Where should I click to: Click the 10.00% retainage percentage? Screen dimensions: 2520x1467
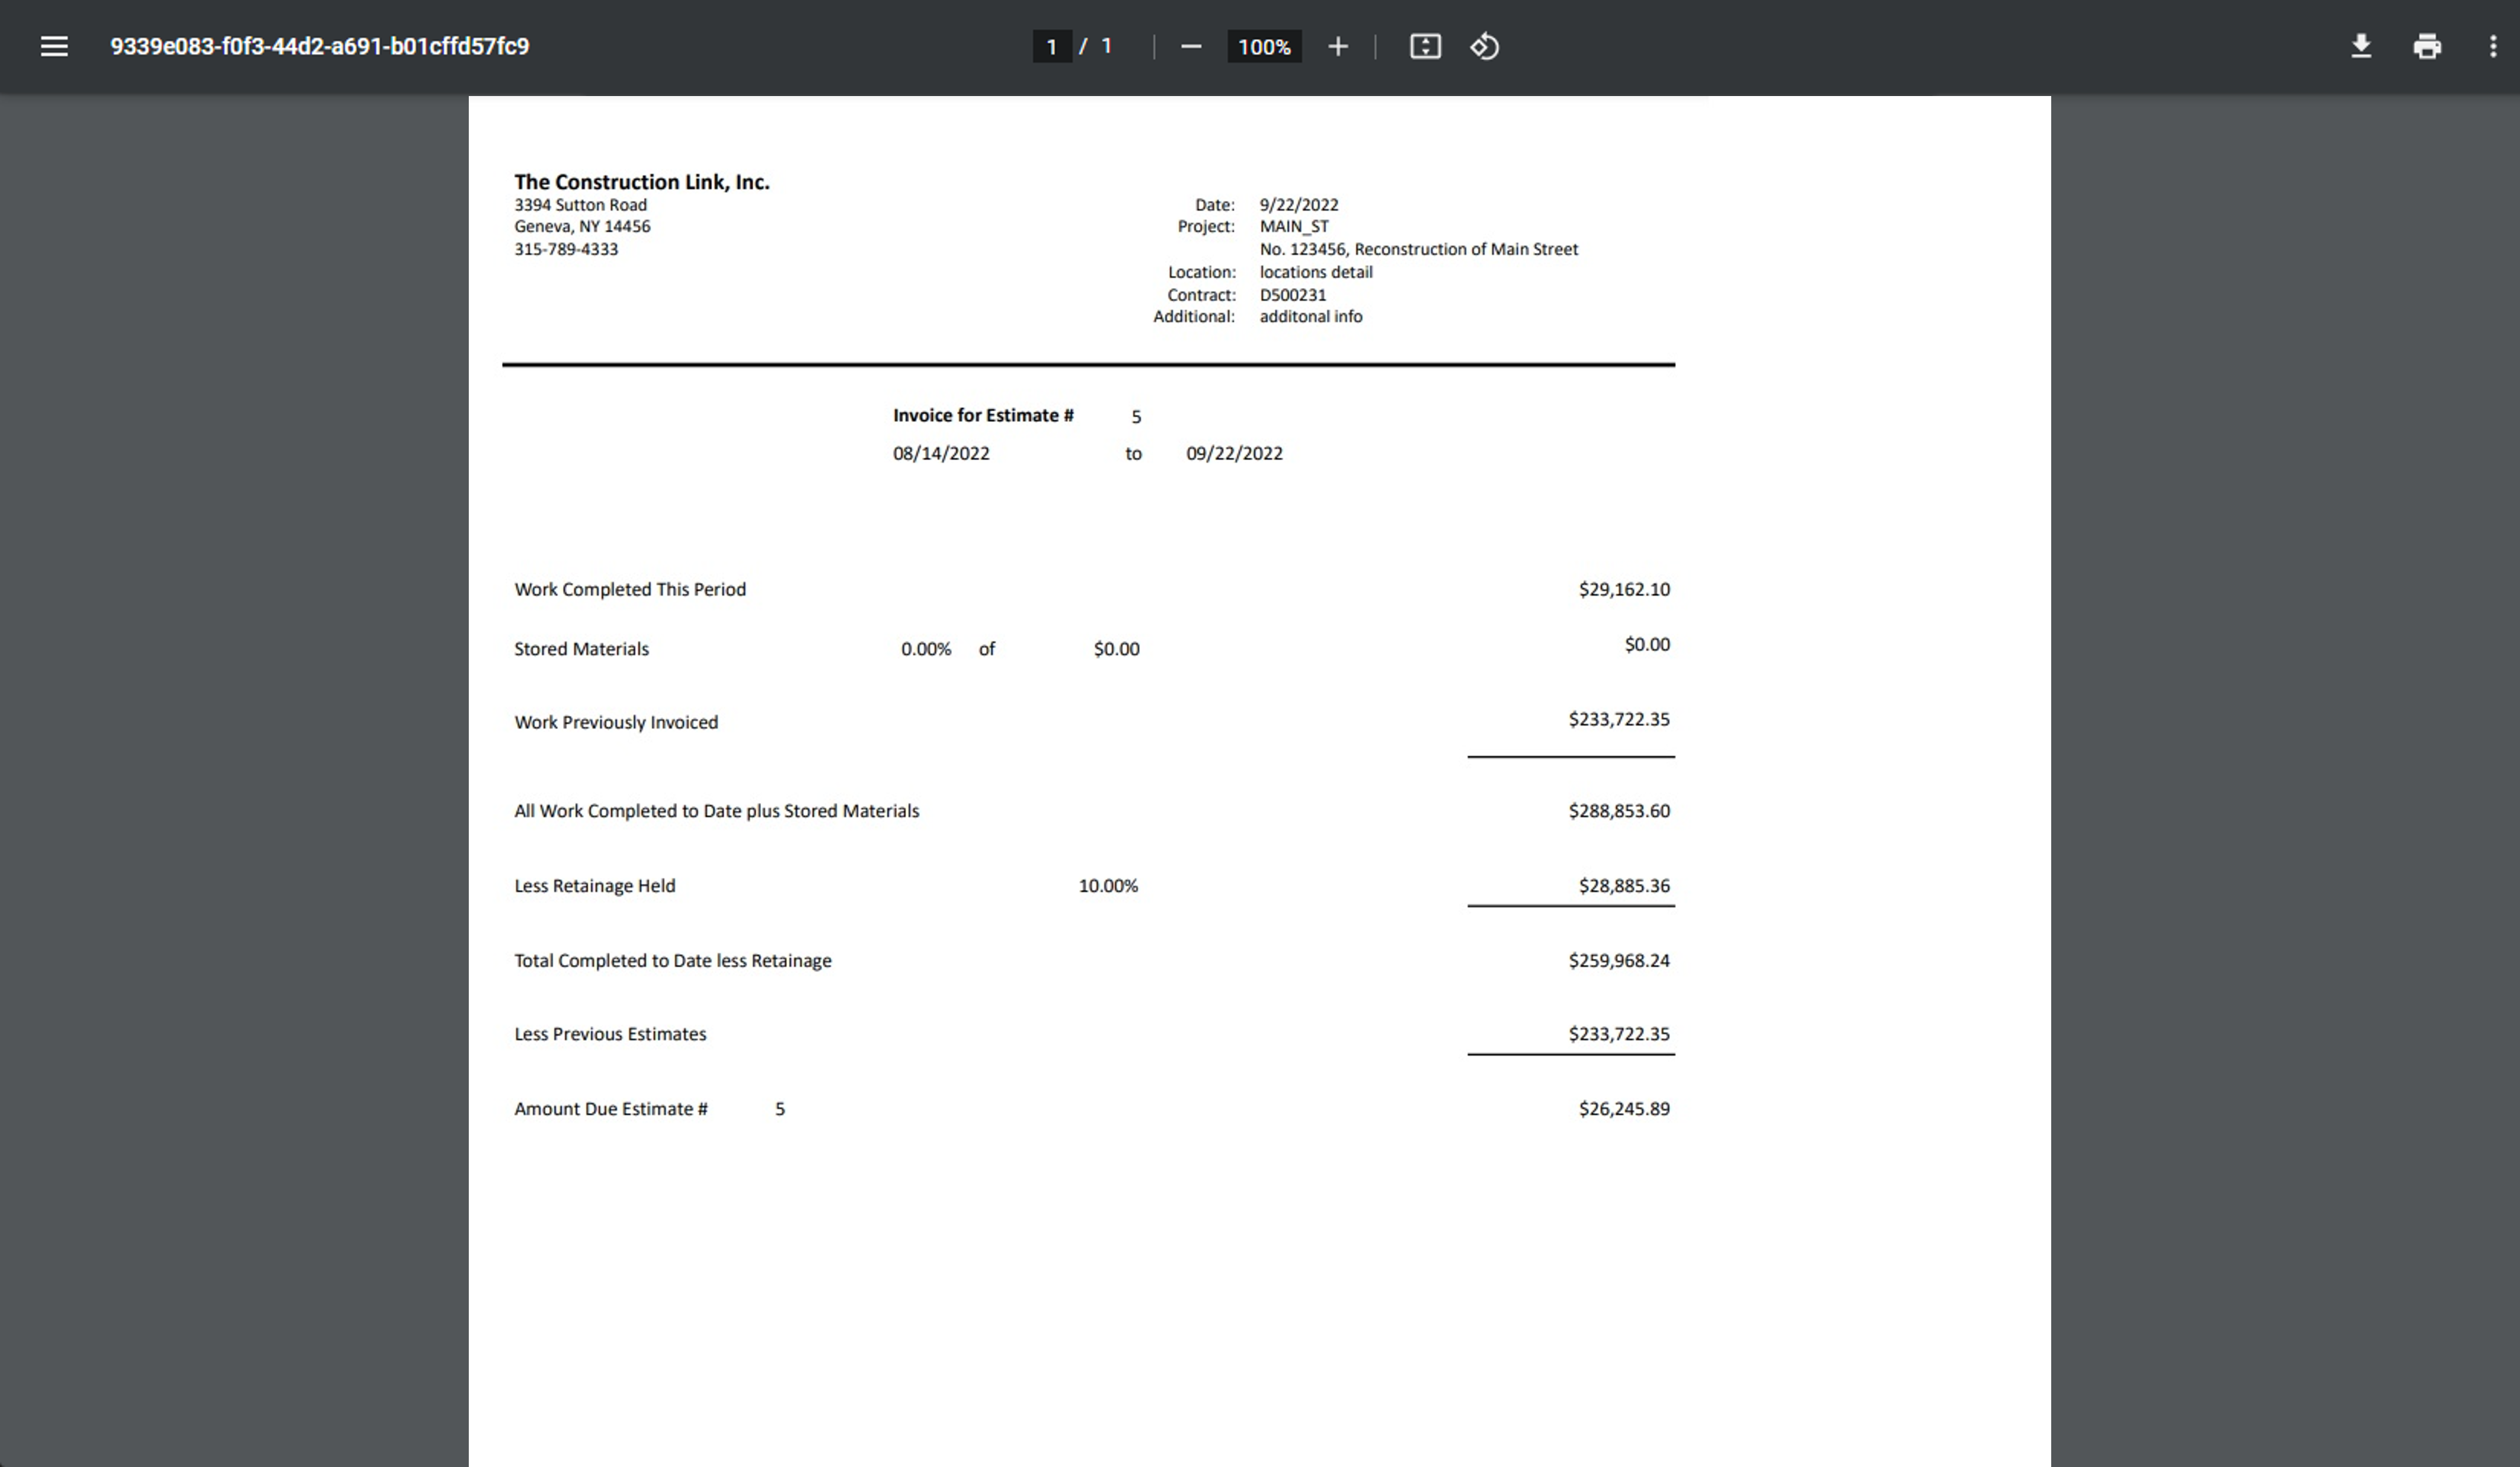point(1108,885)
